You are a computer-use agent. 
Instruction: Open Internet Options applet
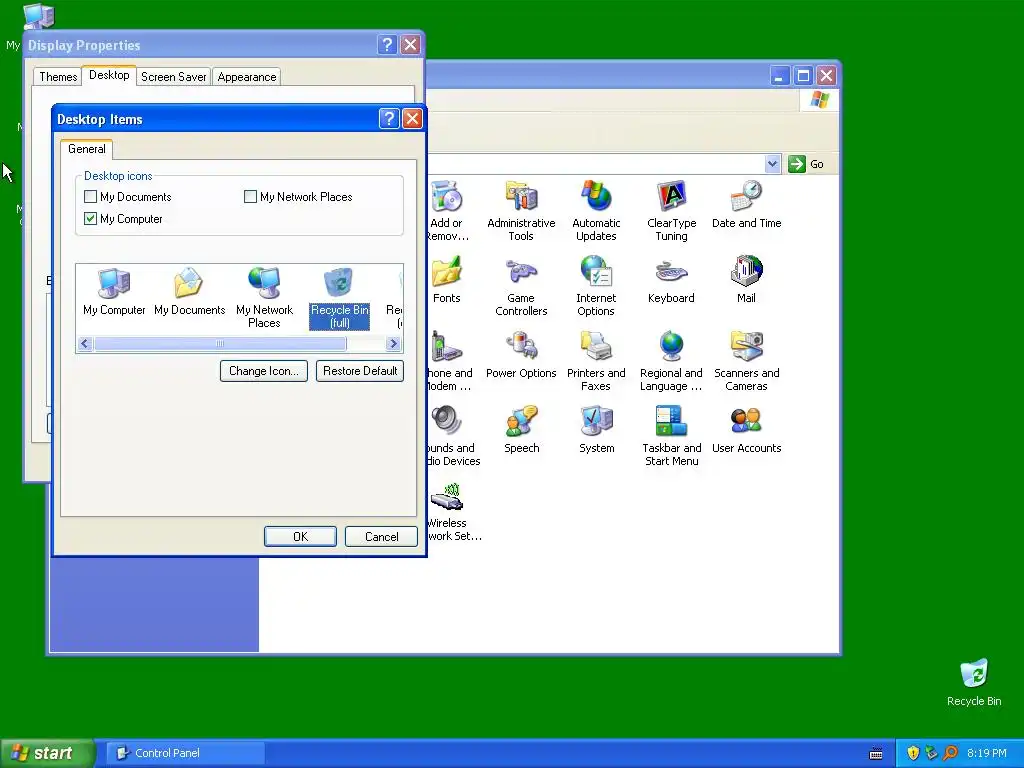point(596,286)
